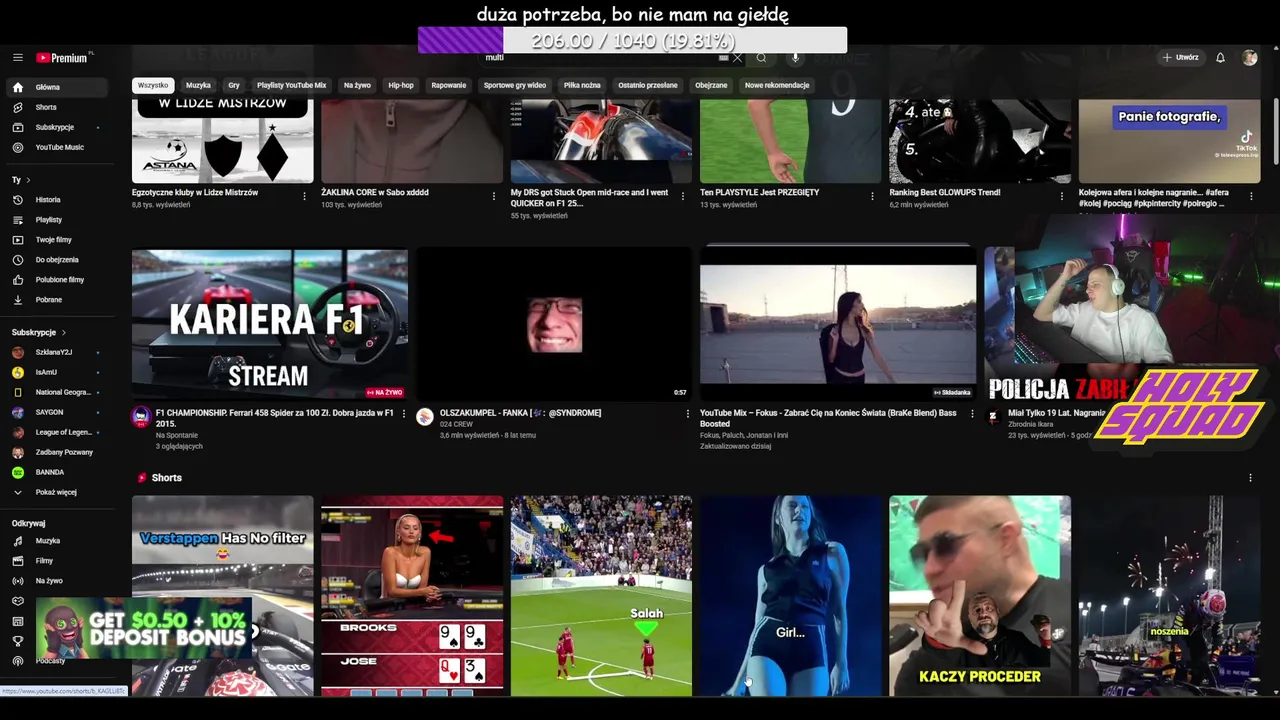Screen dimensions: 1280x720
Task: Open Verstappen Has No filter short
Action: point(222,596)
